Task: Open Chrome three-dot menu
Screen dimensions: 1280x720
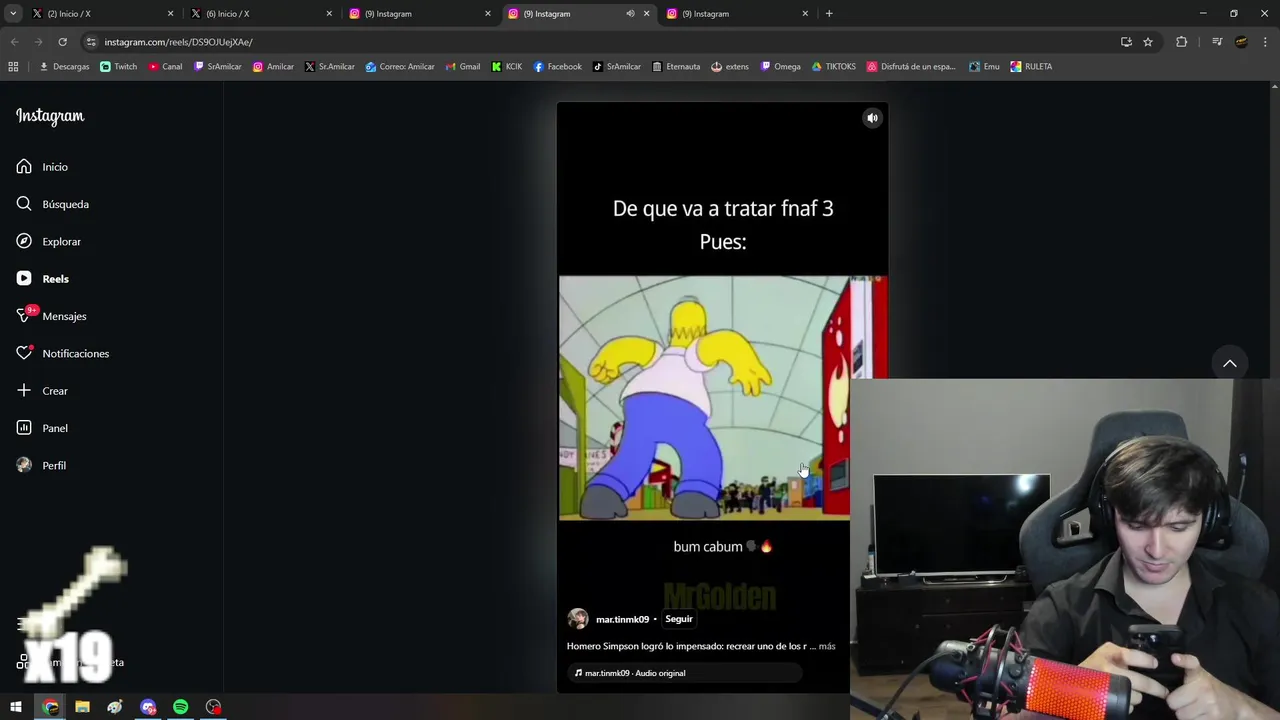Action: point(1266,42)
